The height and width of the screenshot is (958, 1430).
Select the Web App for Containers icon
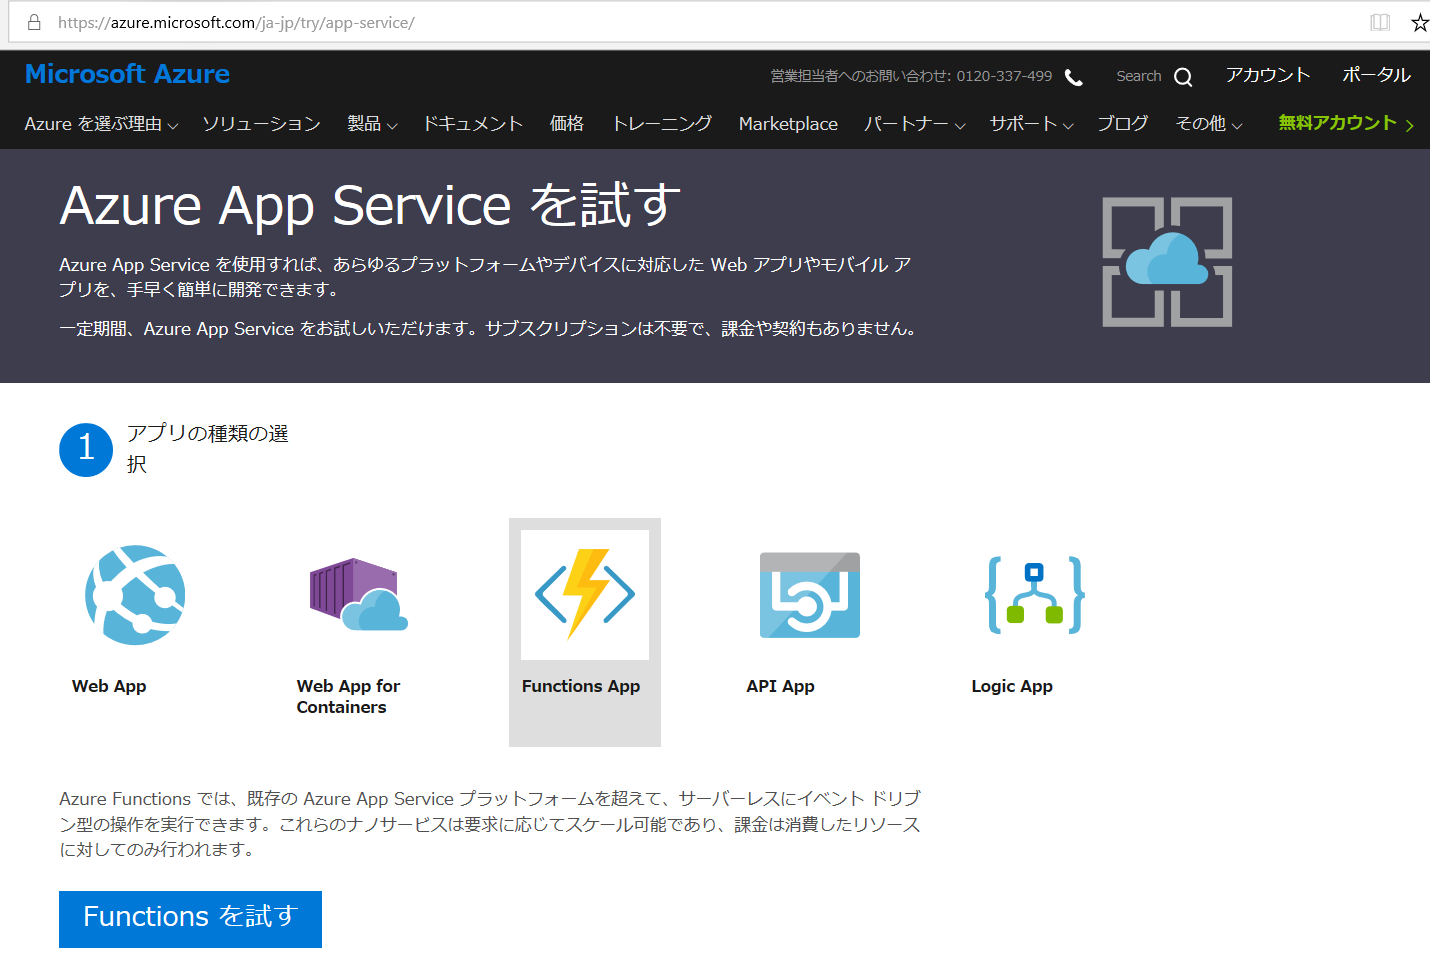[359, 595]
